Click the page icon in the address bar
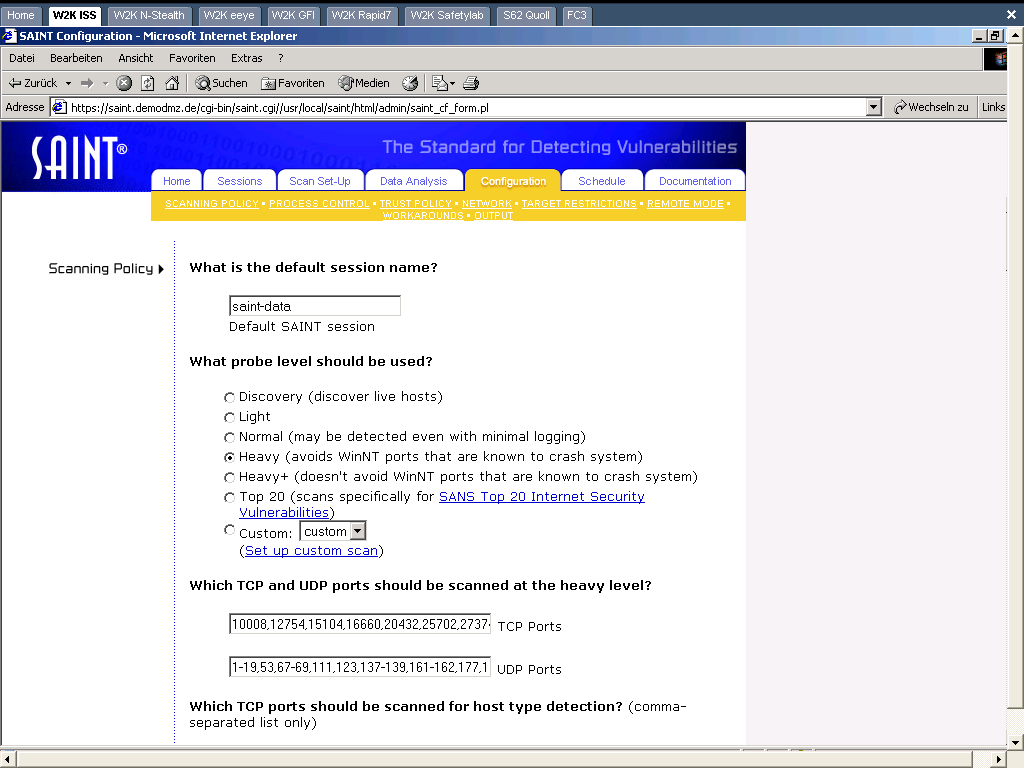This screenshot has width=1024, height=768. [x=59, y=107]
